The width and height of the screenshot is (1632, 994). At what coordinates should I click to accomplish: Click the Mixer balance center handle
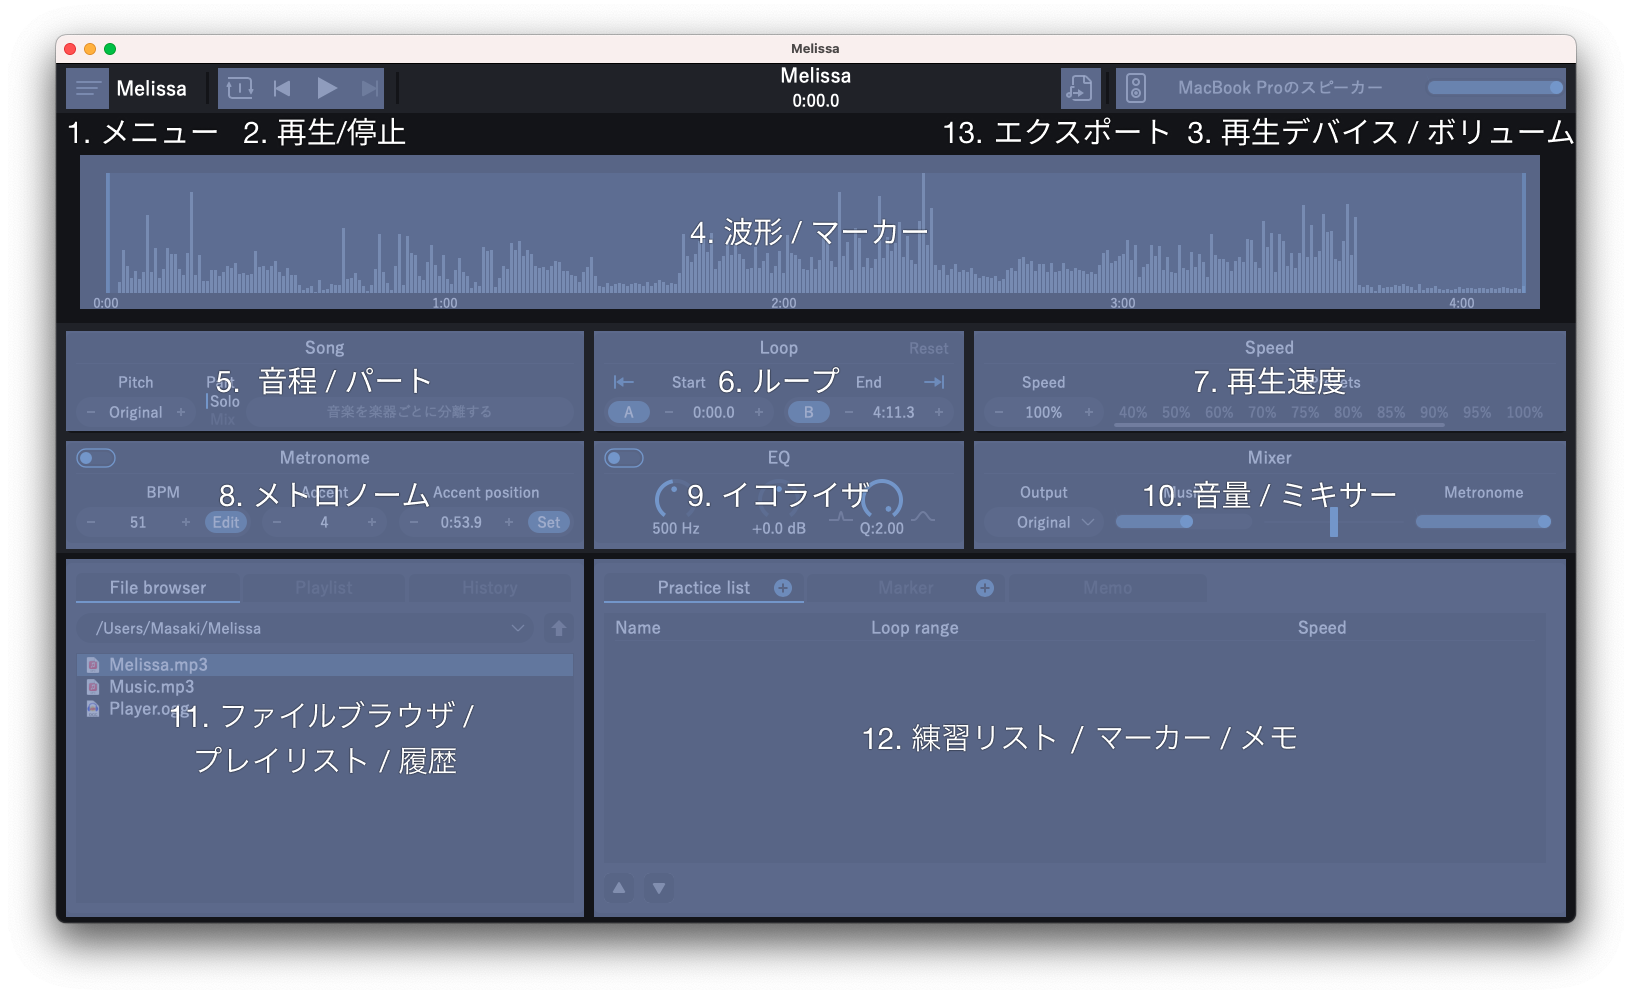1333,522
